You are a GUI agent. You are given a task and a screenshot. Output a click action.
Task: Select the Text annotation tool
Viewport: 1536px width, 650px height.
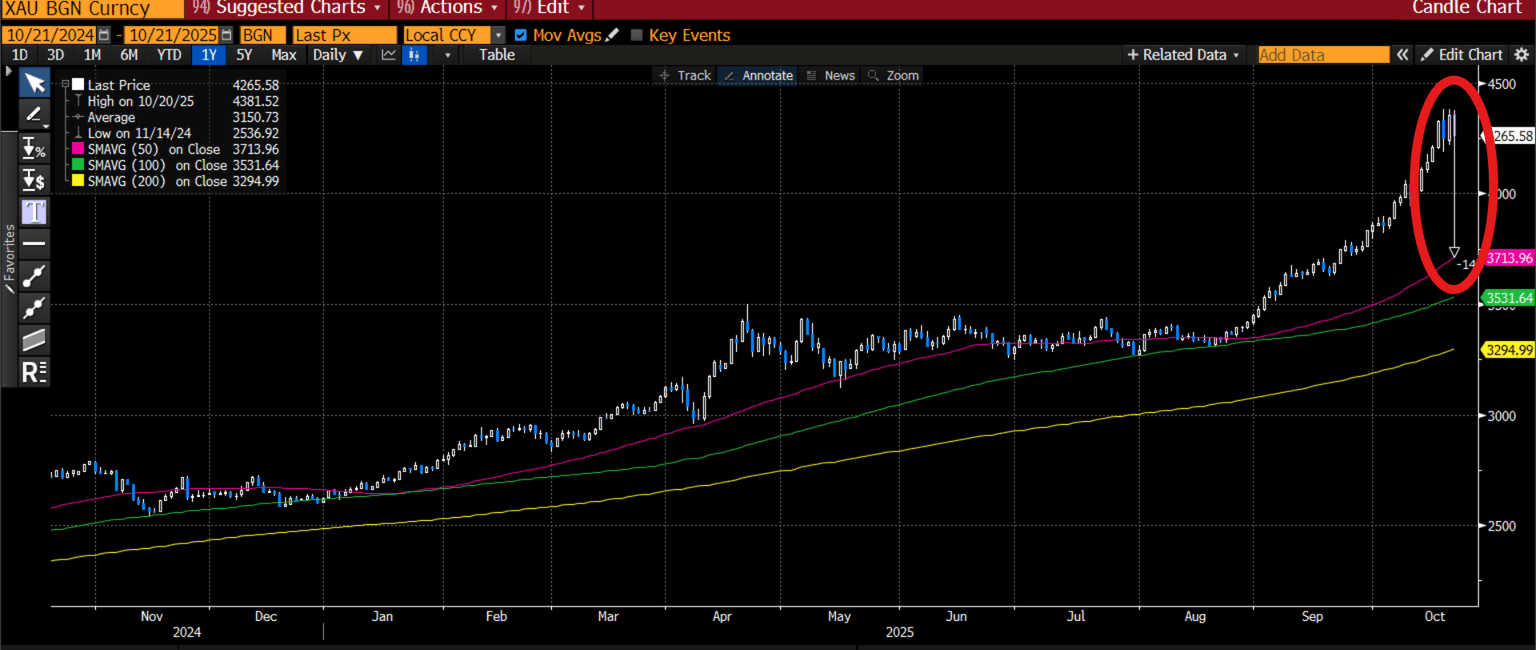[x=34, y=211]
